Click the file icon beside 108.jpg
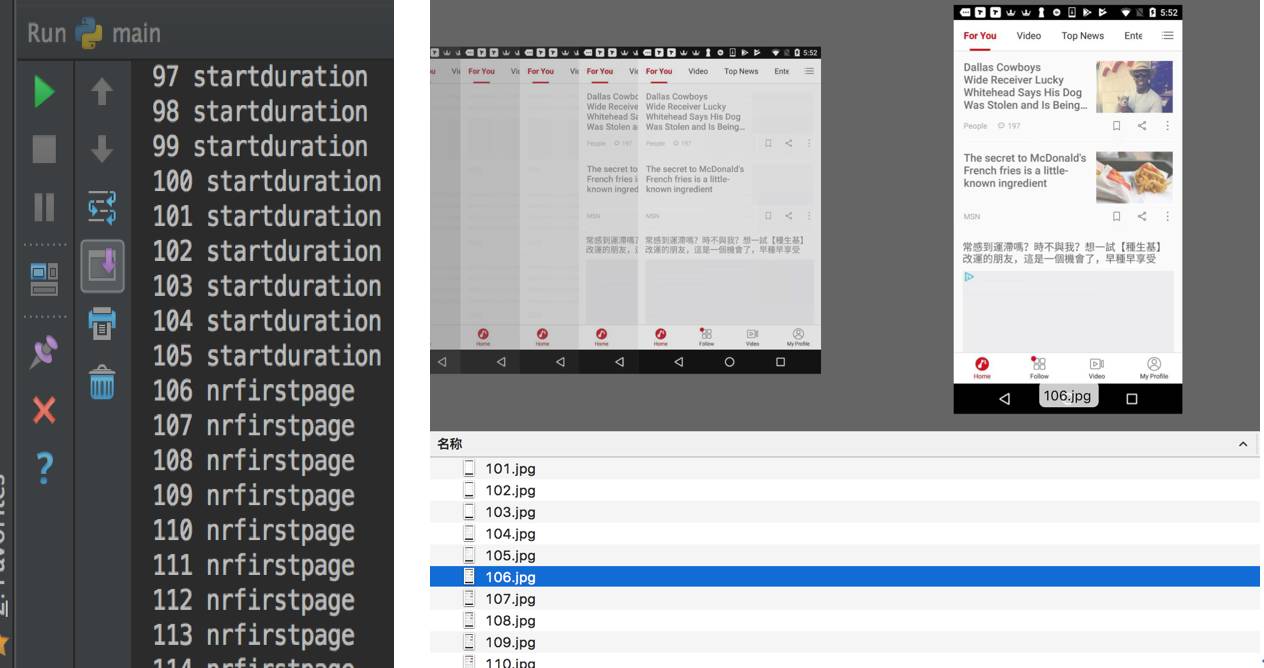This screenshot has width=1264, height=668. pos(469,621)
